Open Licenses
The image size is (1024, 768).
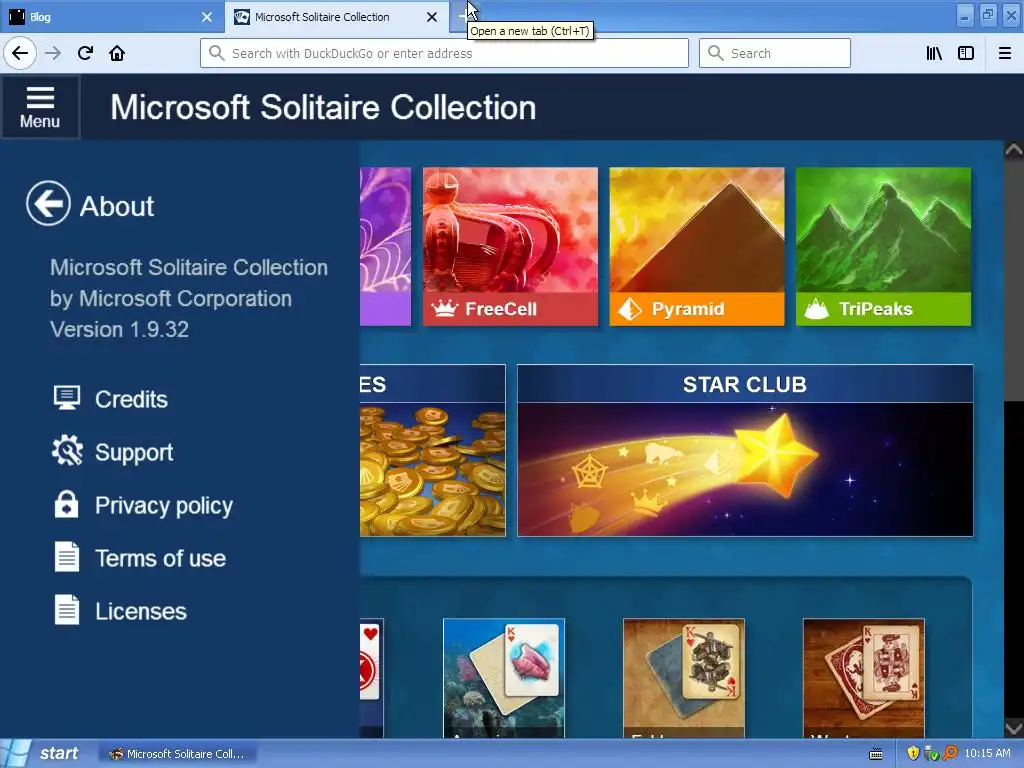coord(141,611)
